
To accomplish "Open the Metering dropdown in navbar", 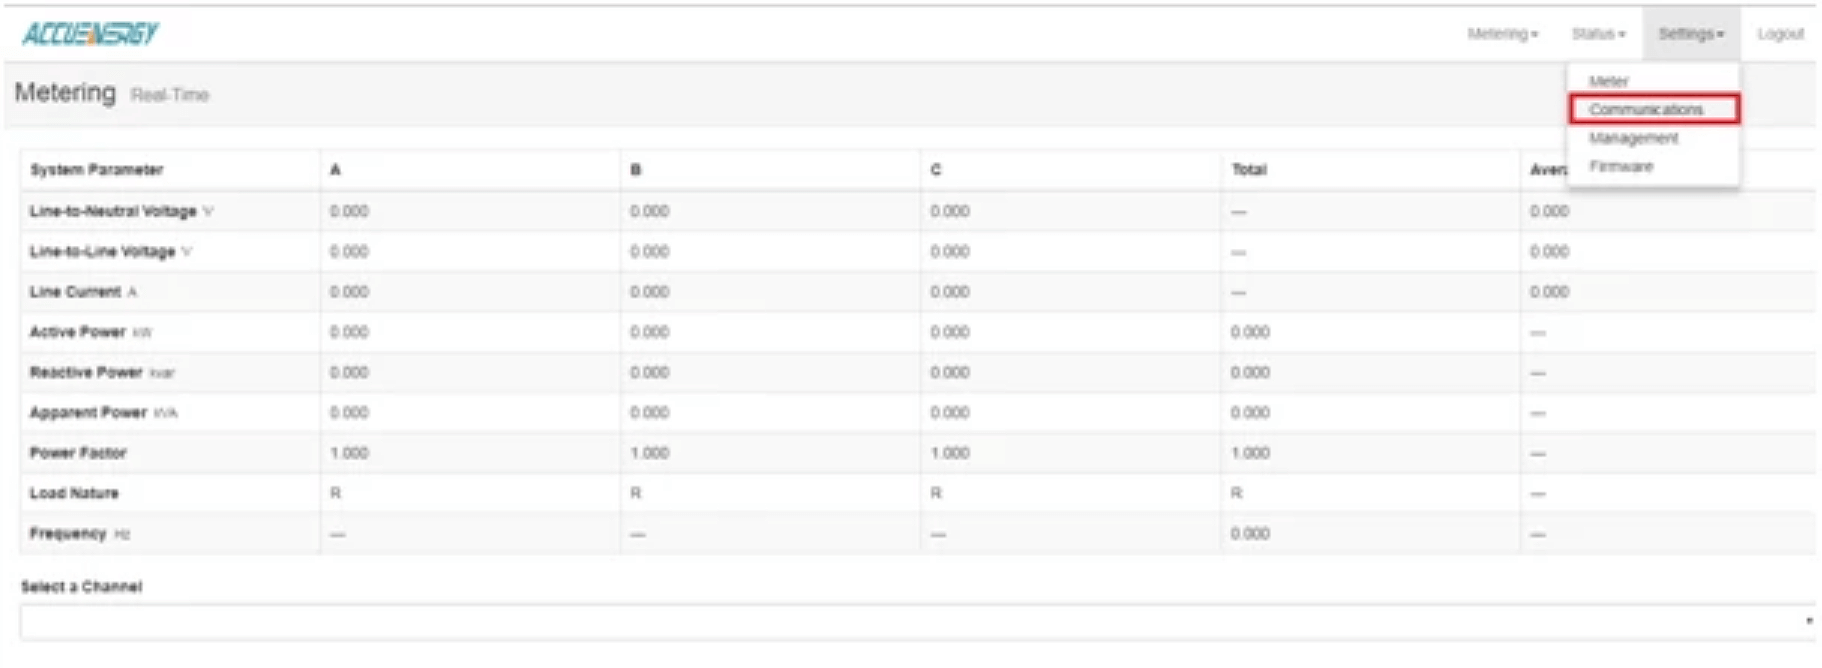I will 1502,34.
